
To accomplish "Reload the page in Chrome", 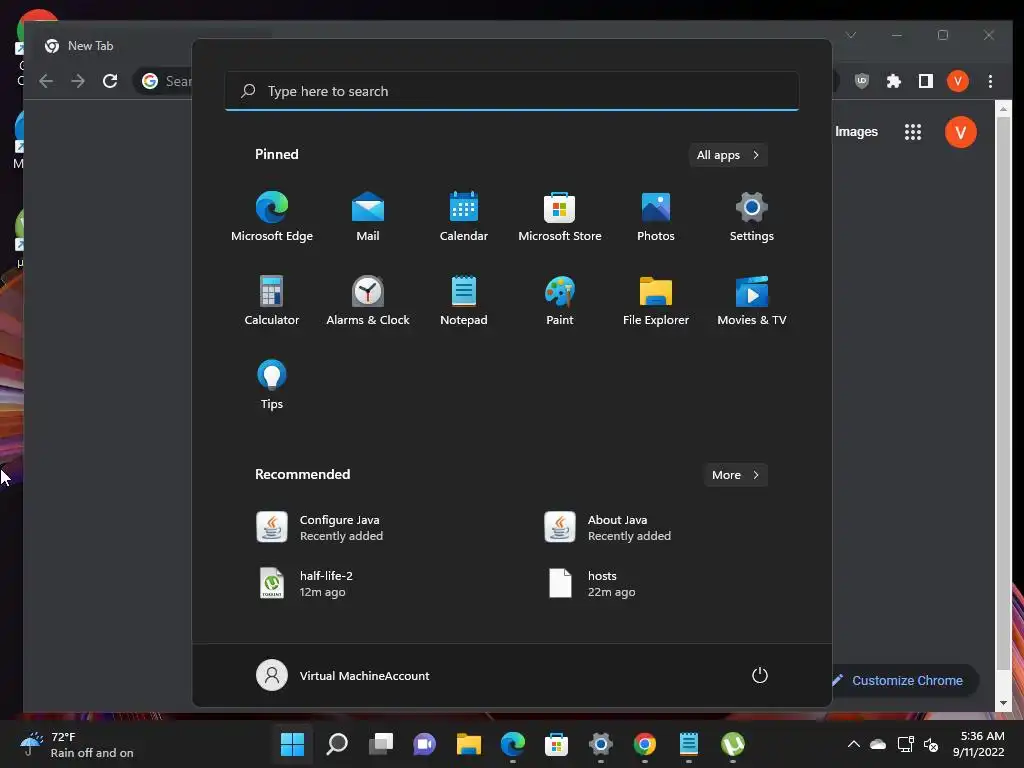I will click(110, 81).
